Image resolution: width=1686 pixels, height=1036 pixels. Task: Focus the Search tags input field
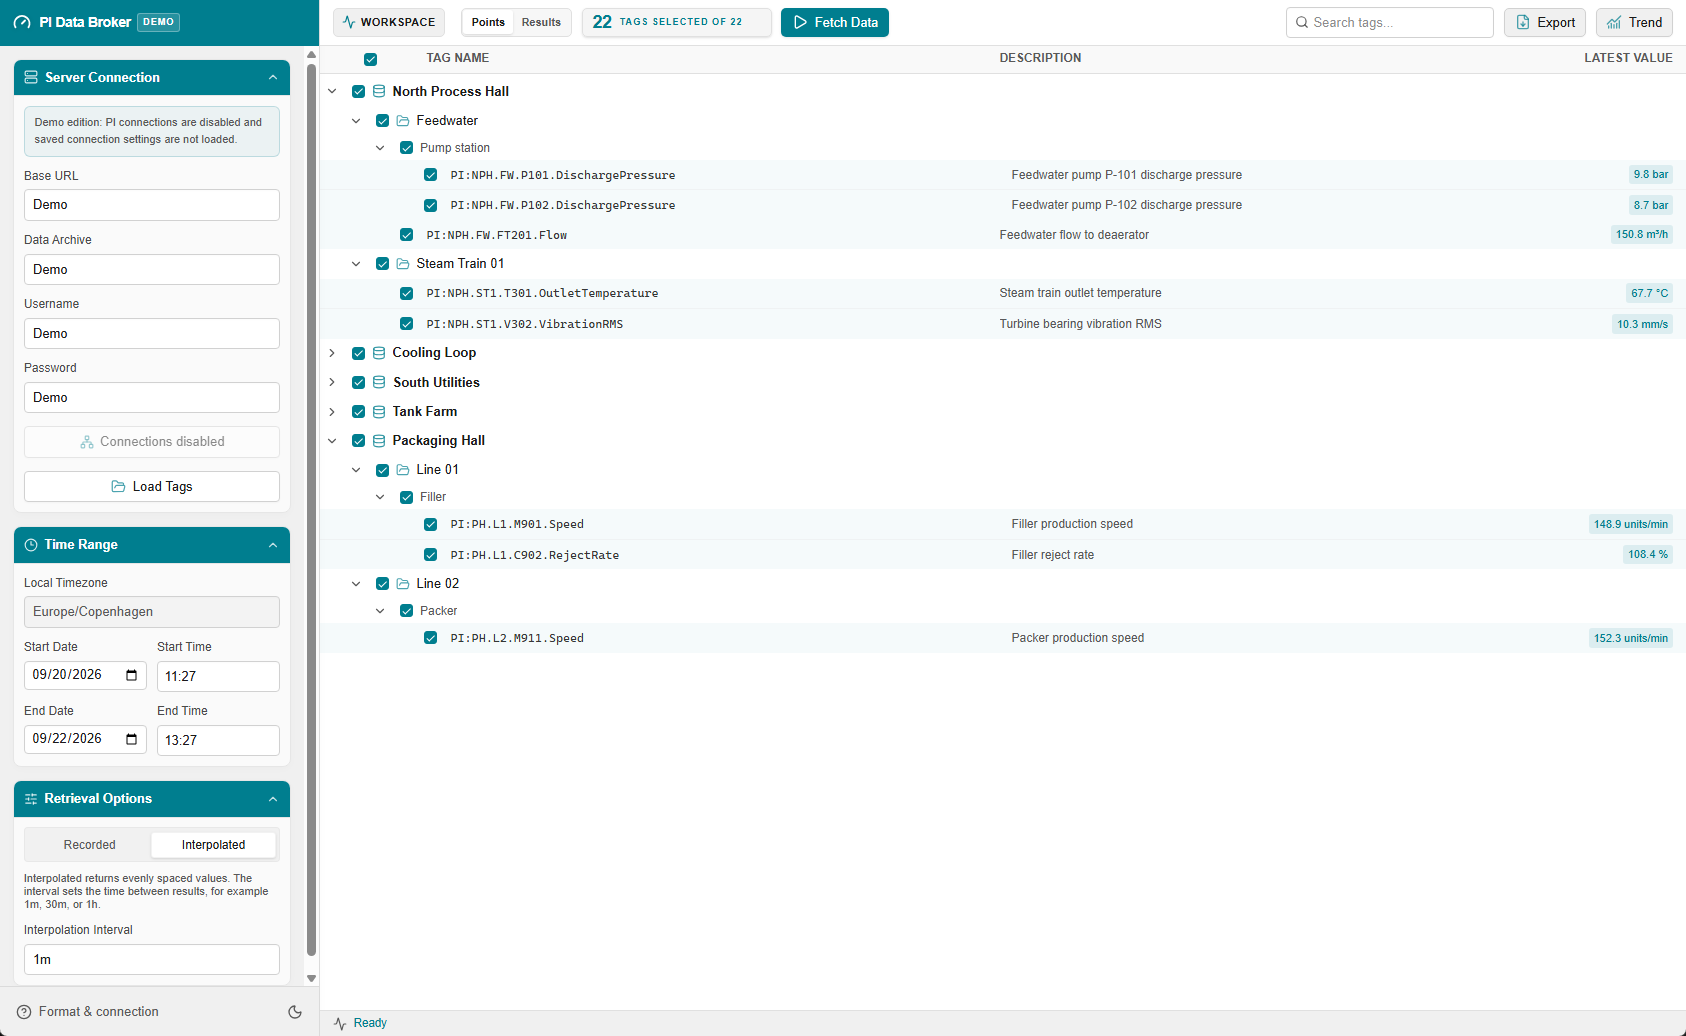coord(1390,22)
